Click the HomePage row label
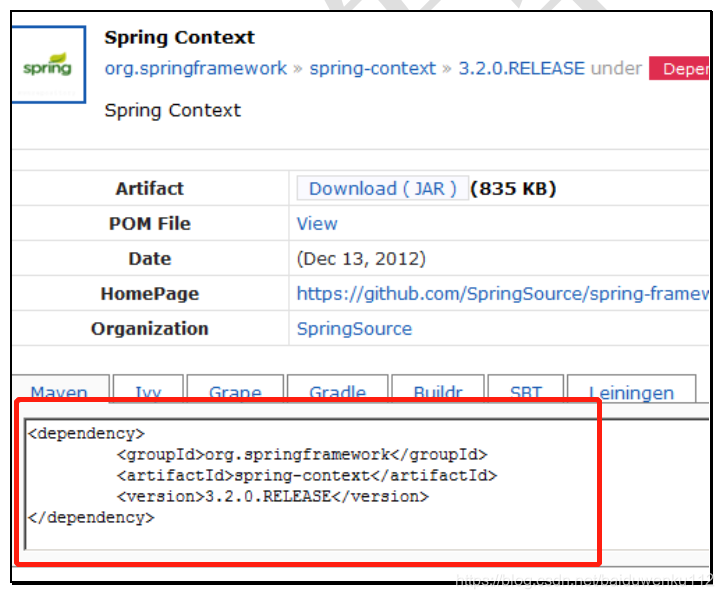Image resolution: width=724 pixels, height=599 pixels. 150,294
